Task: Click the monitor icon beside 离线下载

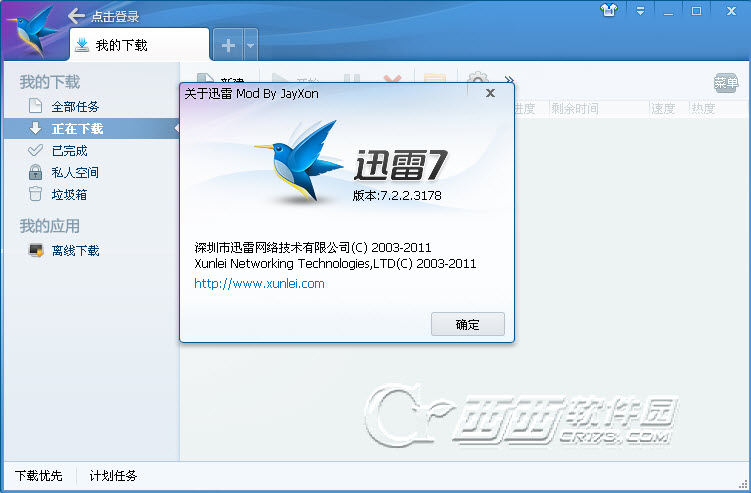Action: pos(36,250)
